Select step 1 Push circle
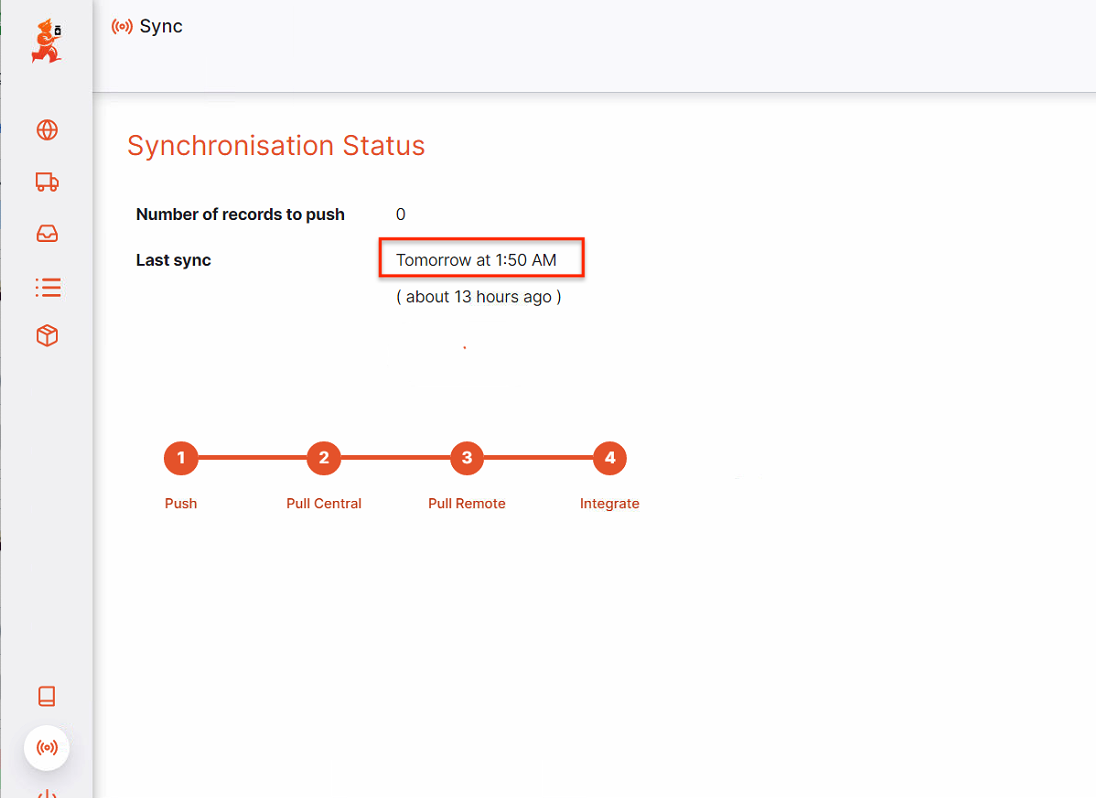The width and height of the screenshot is (1096, 798). point(181,458)
